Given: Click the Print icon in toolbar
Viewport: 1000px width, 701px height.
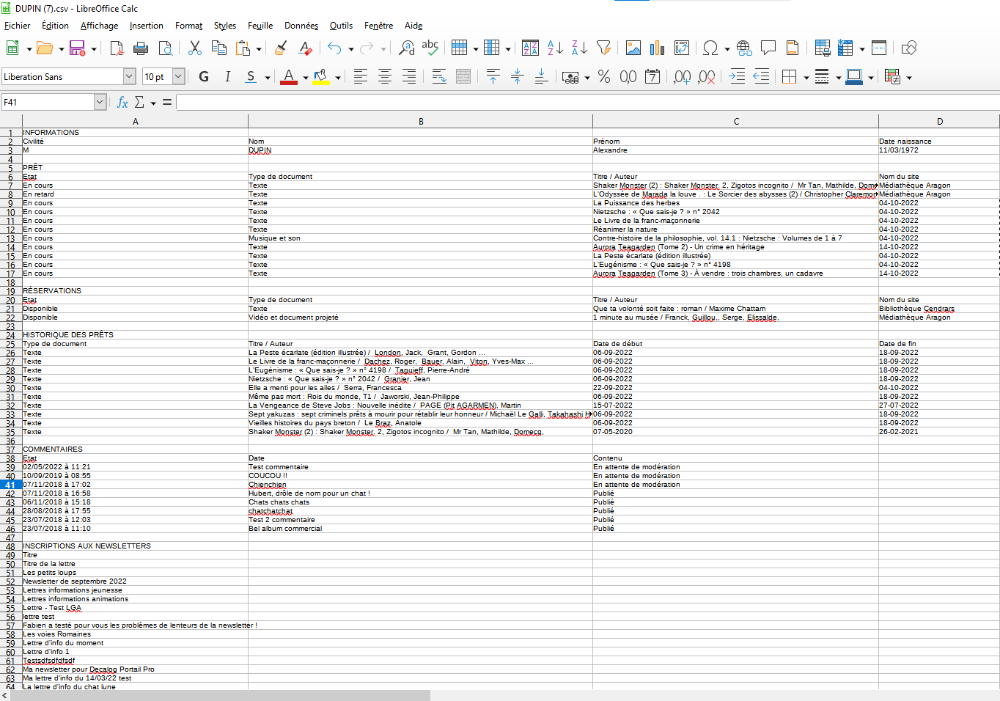Looking at the screenshot, I should click(141, 47).
